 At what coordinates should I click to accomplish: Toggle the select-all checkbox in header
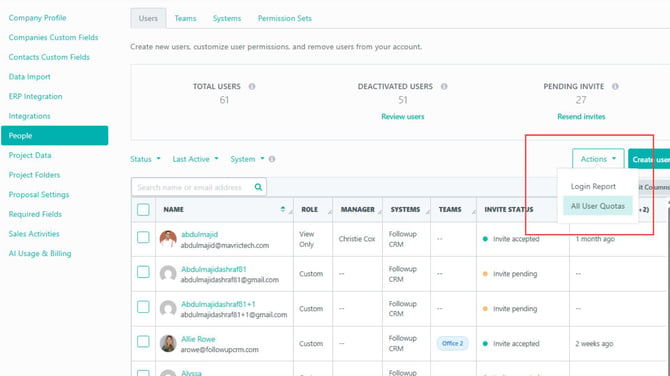pos(143,209)
